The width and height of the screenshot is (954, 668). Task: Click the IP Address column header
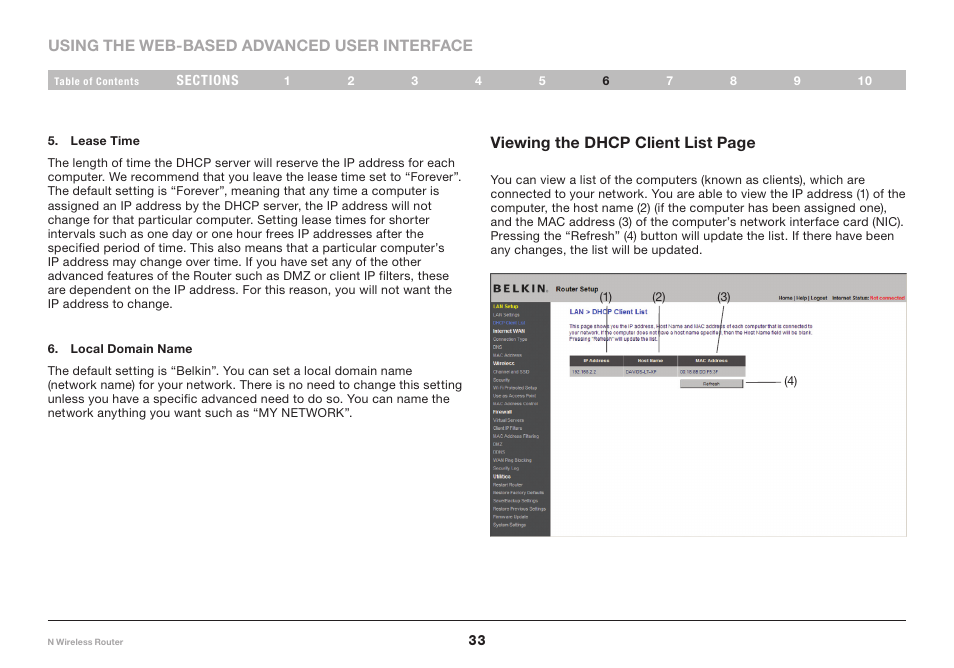pos(596,361)
